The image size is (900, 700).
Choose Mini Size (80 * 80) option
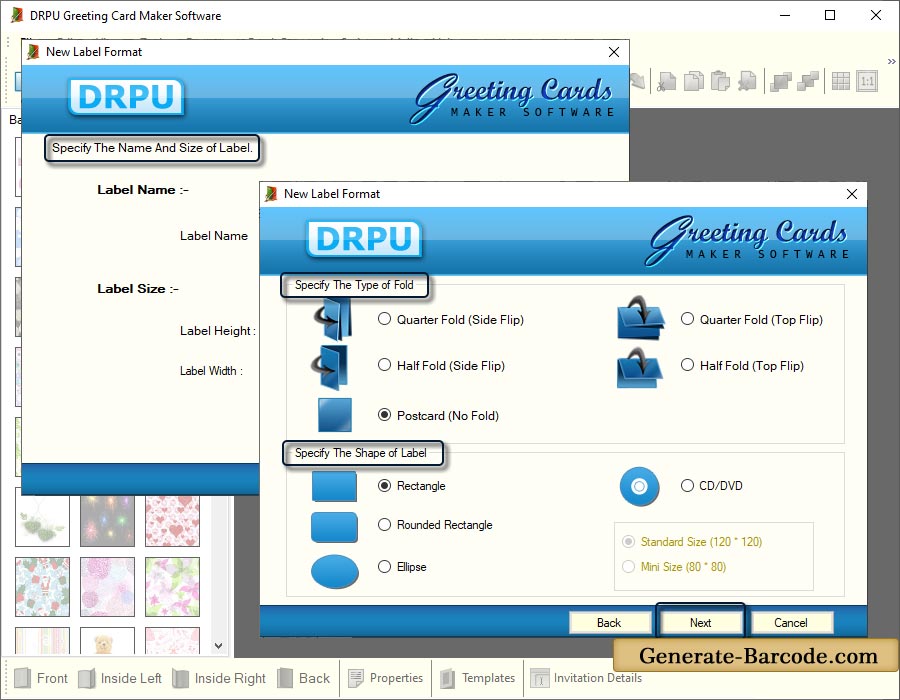pos(629,567)
